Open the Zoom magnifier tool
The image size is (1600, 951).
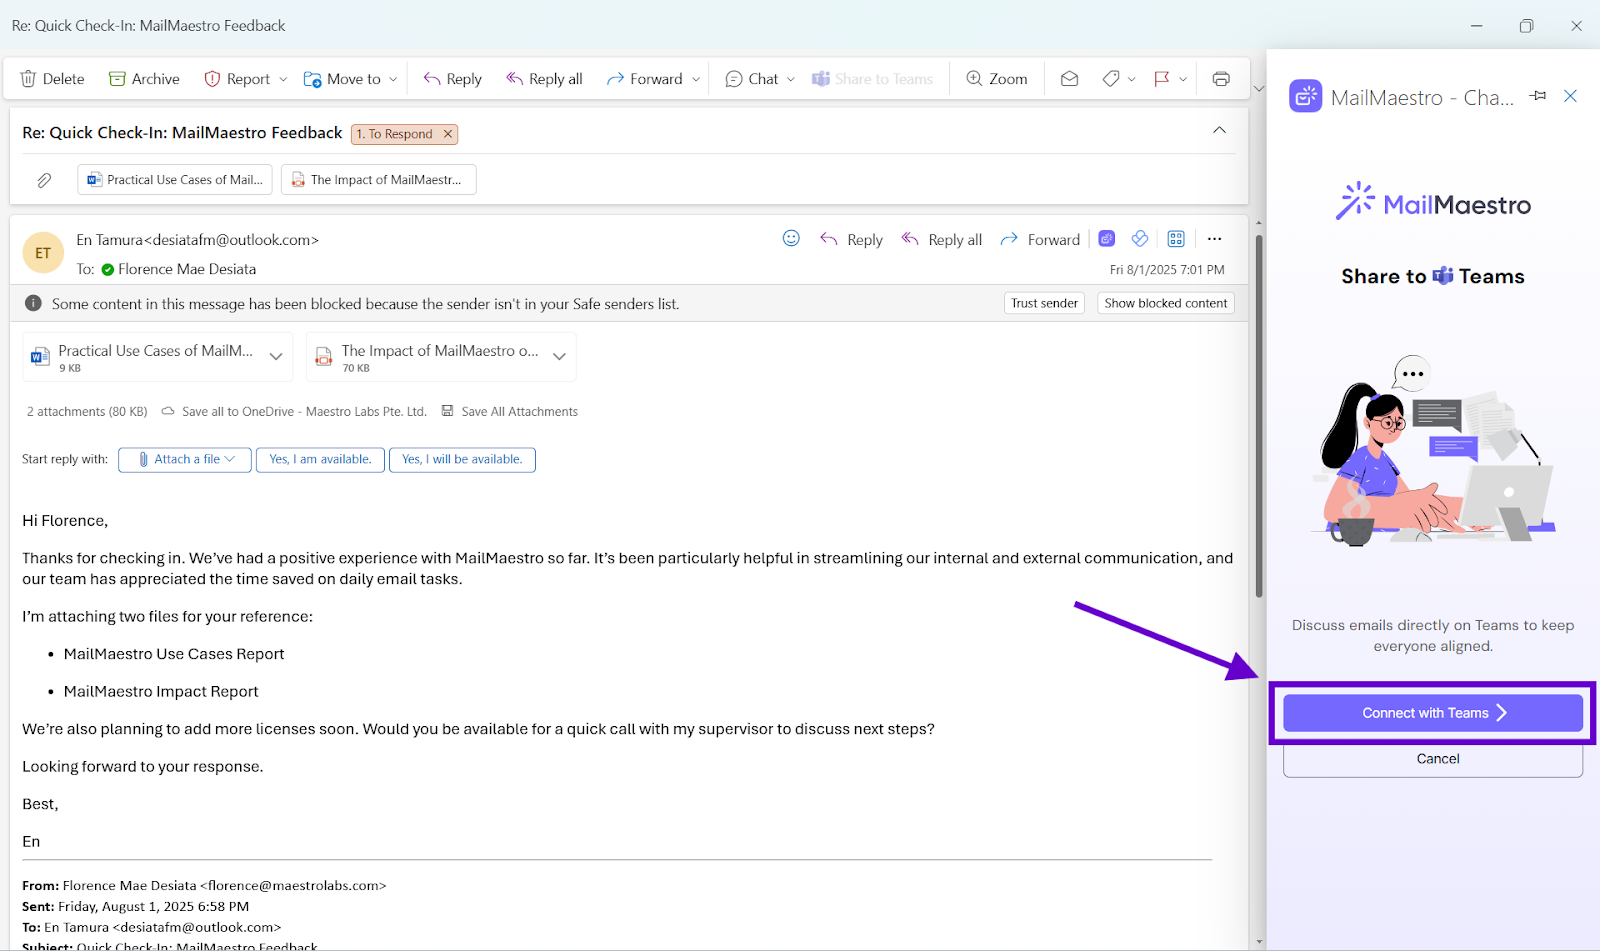(997, 79)
